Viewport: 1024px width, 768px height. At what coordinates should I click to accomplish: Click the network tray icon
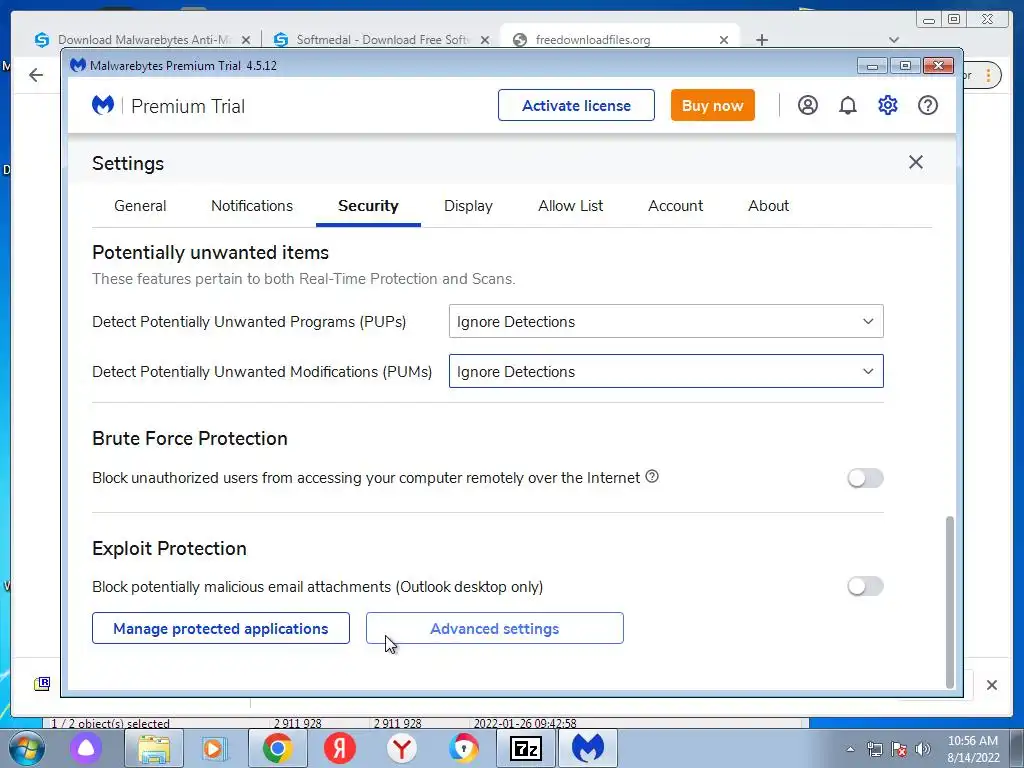(x=874, y=749)
